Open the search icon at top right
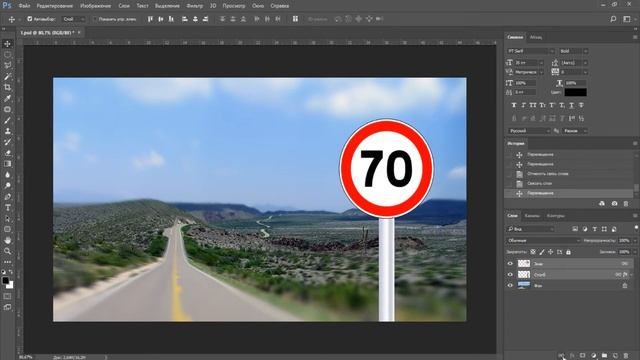640x360 pixels. pyautogui.click(x=613, y=19)
